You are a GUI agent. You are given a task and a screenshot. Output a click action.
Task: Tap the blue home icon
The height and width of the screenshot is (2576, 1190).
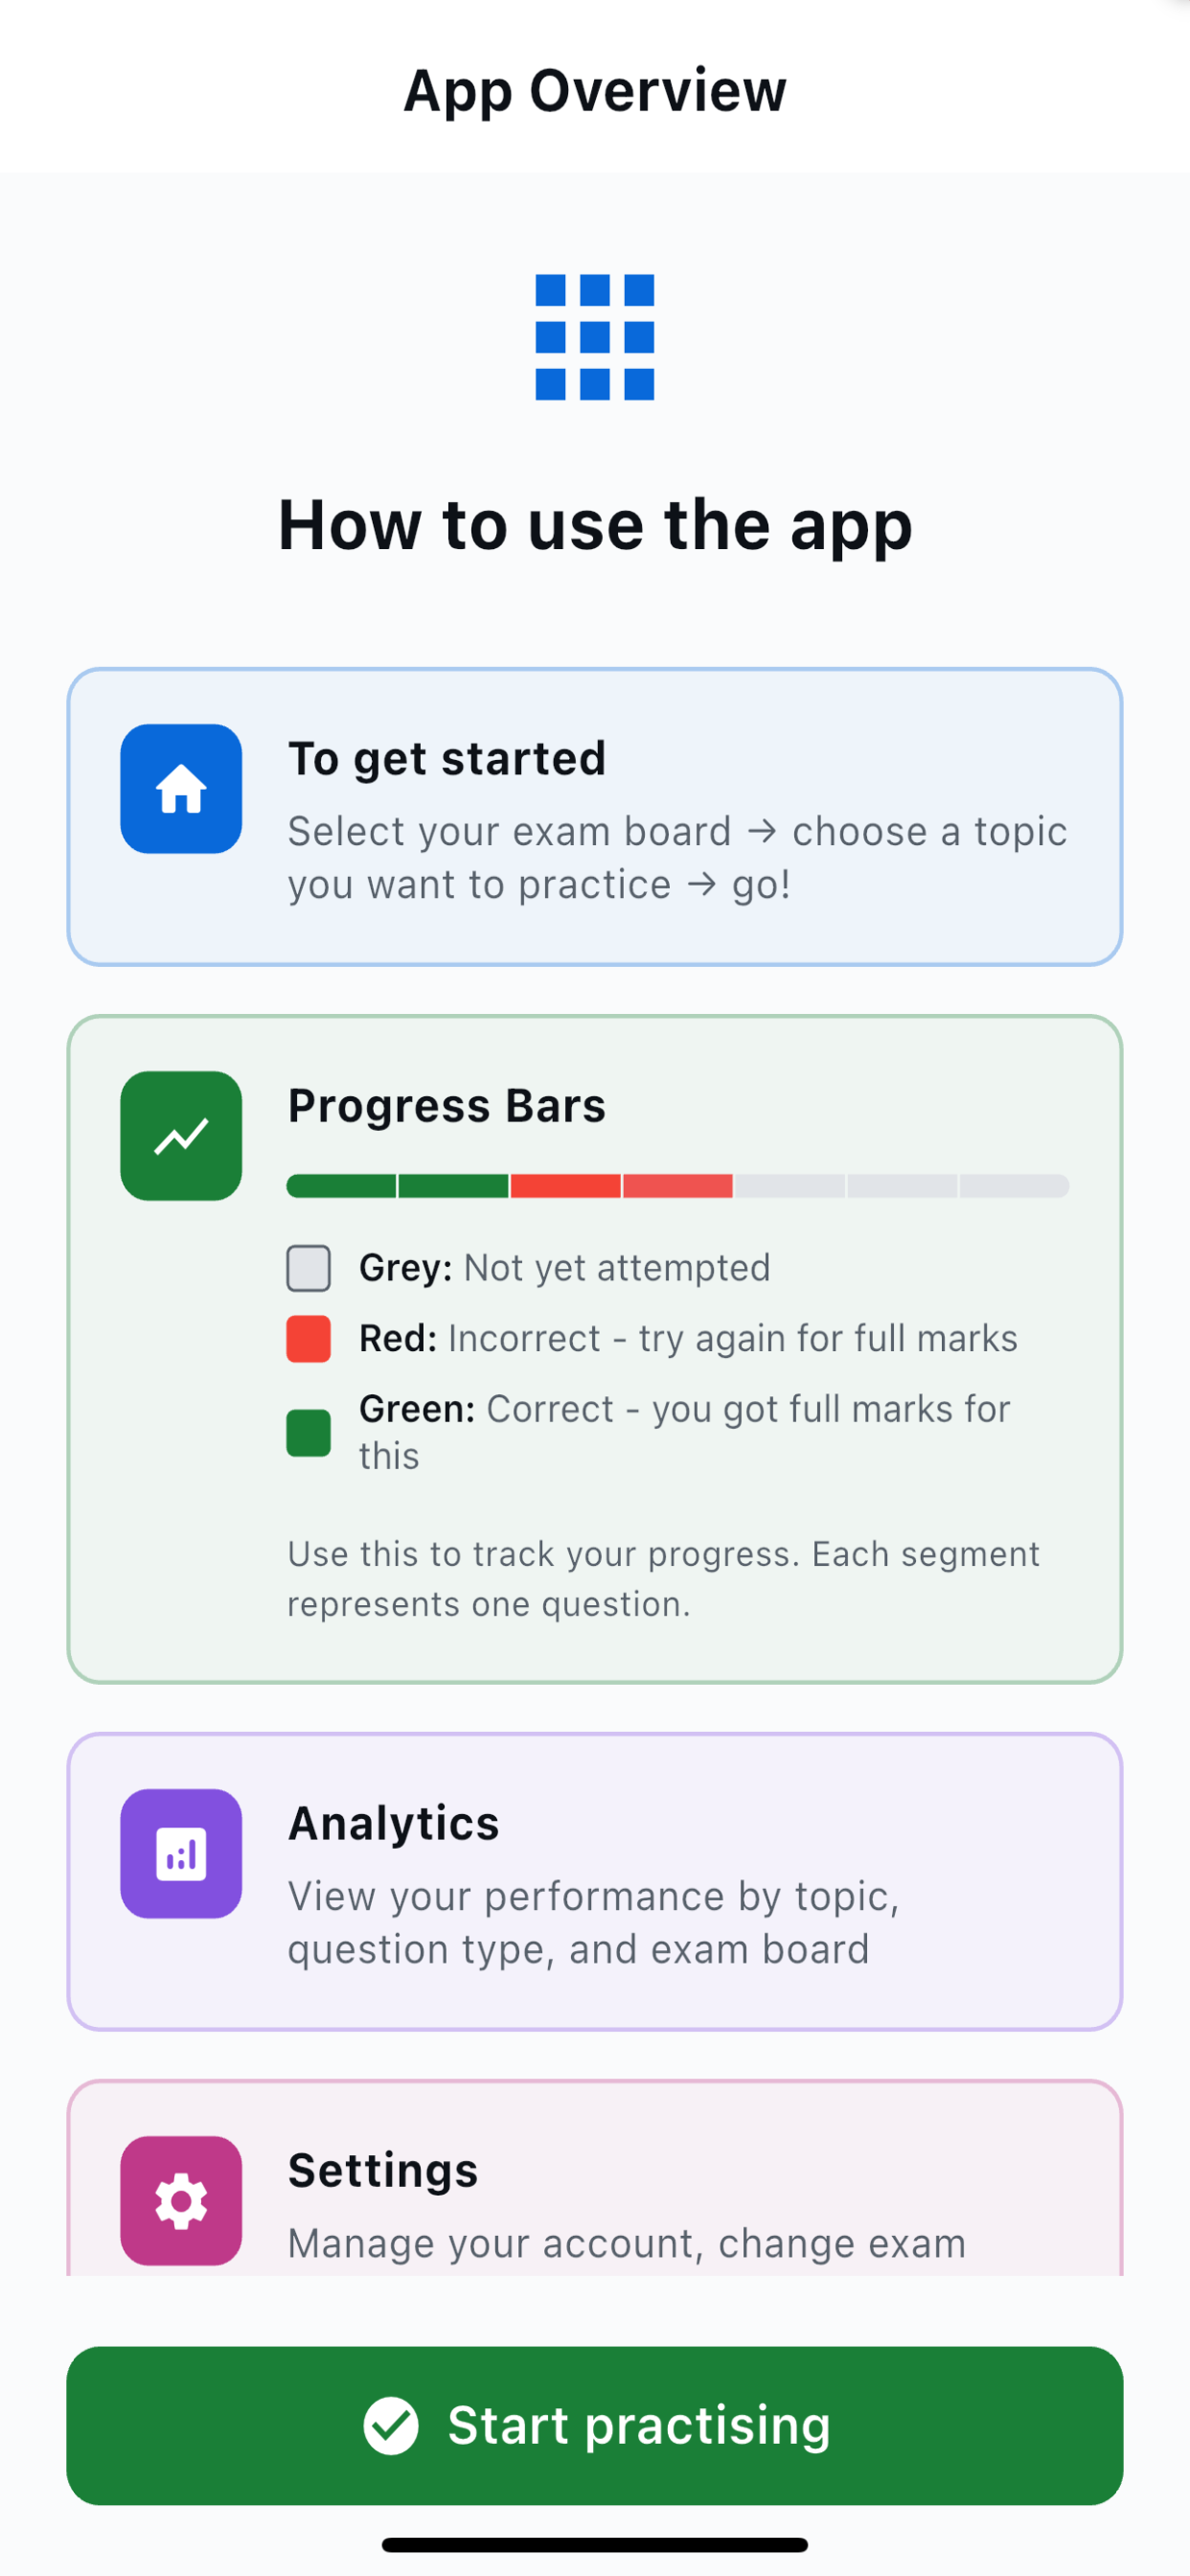click(181, 789)
